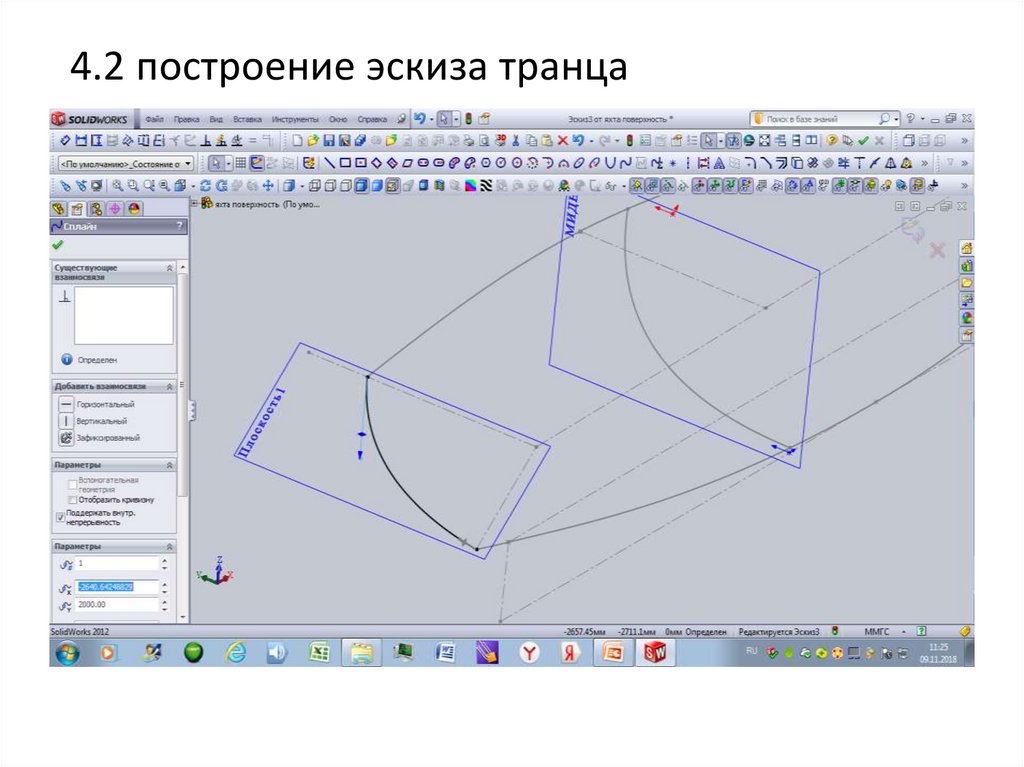This screenshot has width=1024, height=767.
Task: Increment the X coordinate spinner arrow
Action: tap(165, 583)
